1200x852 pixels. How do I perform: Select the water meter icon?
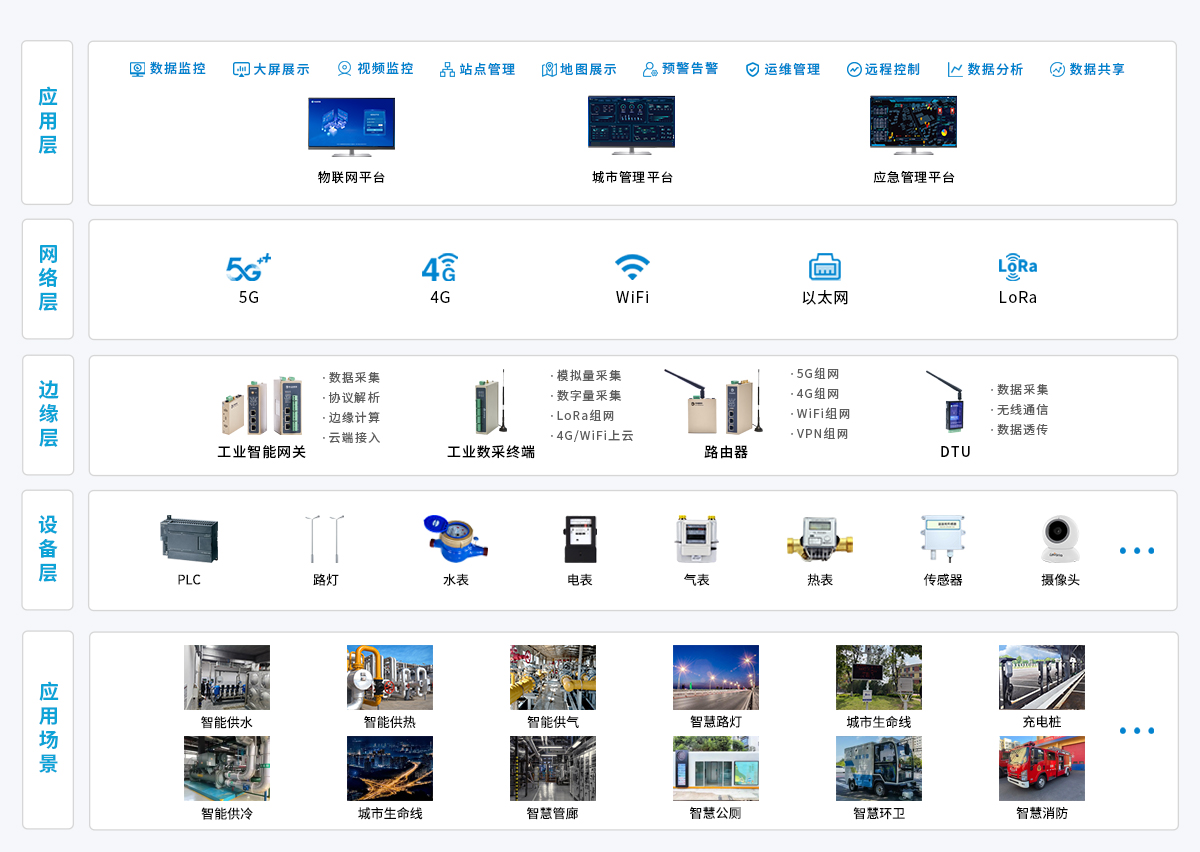pyautogui.click(x=455, y=539)
